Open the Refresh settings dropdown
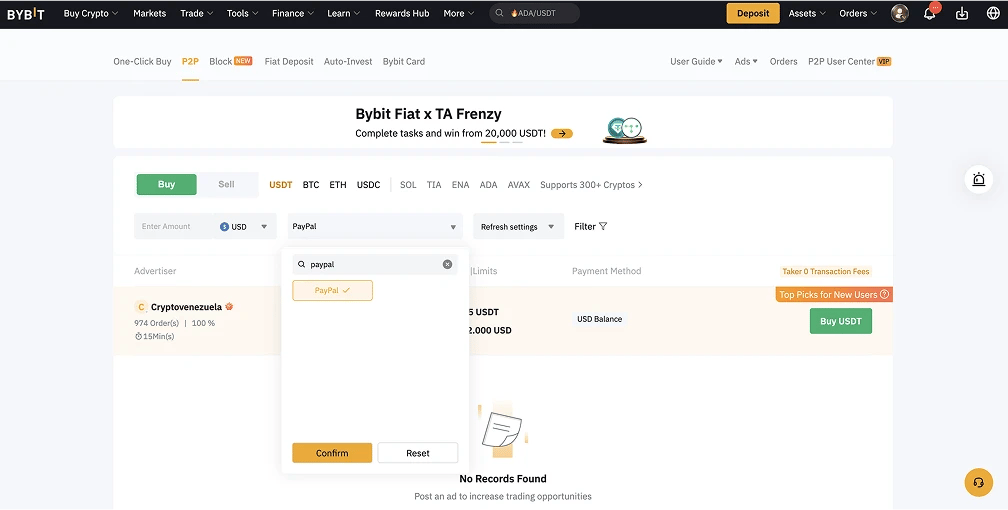Image resolution: width=1008 pixels, height=510 pixels. [x=518, y=227]
